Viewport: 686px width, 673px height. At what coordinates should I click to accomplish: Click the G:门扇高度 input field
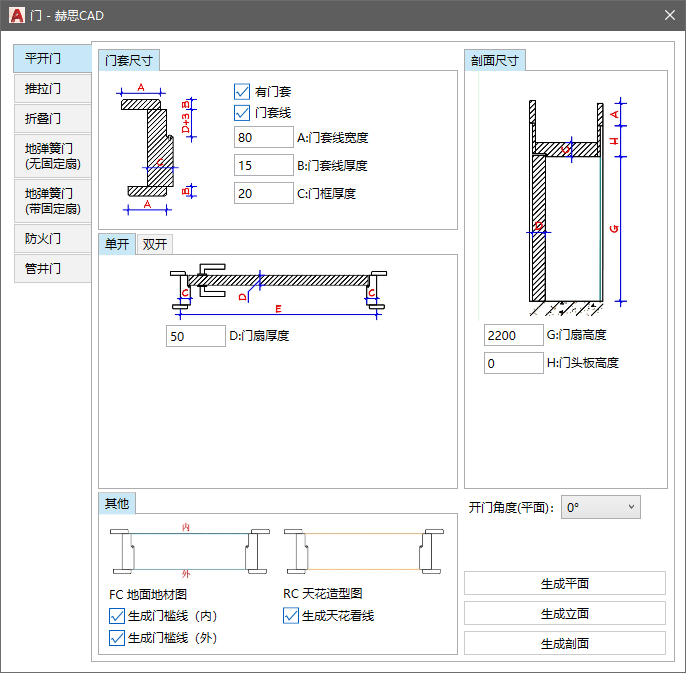click(514, 335)
